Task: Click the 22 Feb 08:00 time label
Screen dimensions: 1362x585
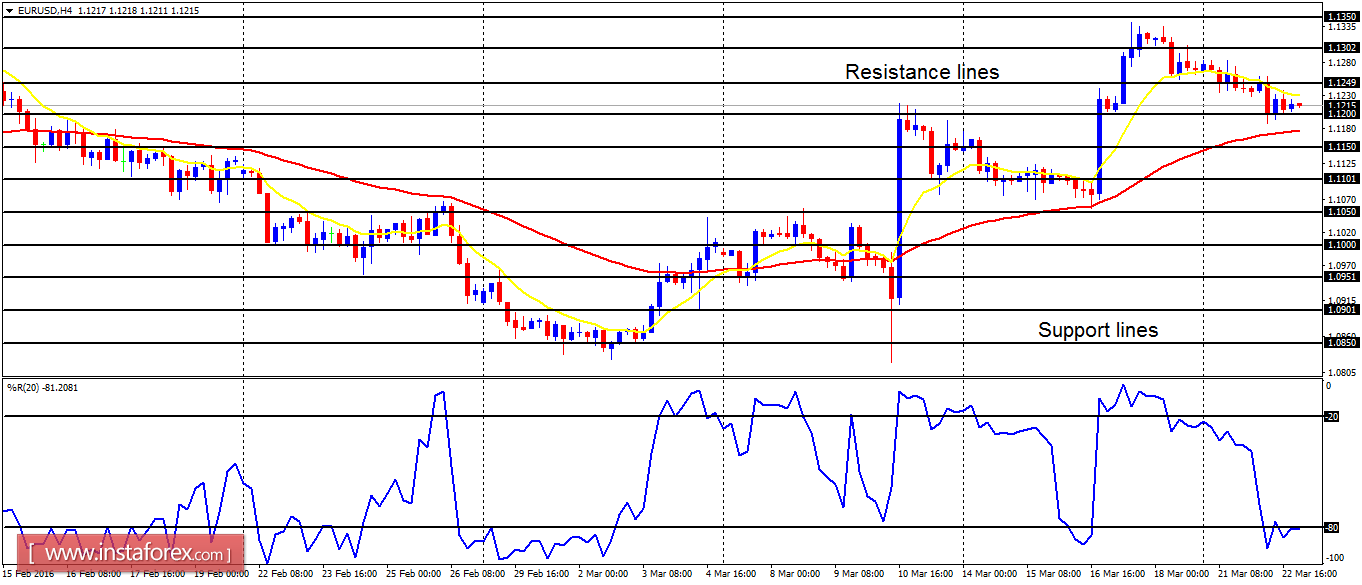Action: tap(284, 575)
